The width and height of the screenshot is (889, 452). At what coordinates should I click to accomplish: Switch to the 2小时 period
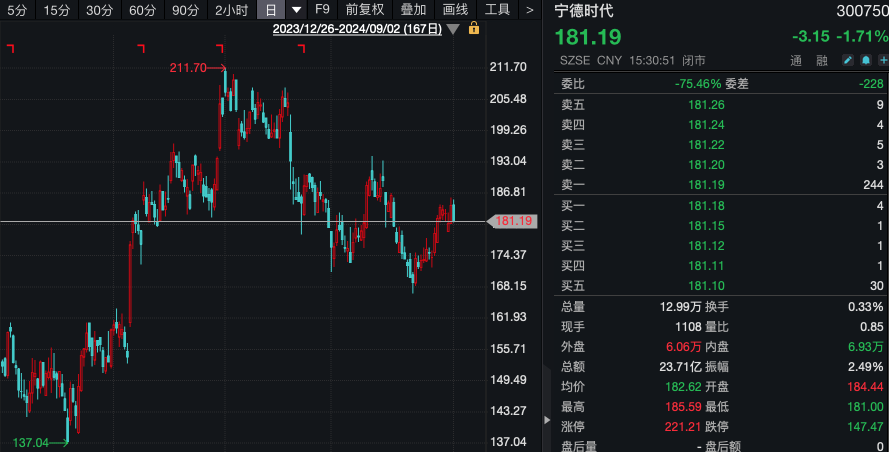point(231,10)
